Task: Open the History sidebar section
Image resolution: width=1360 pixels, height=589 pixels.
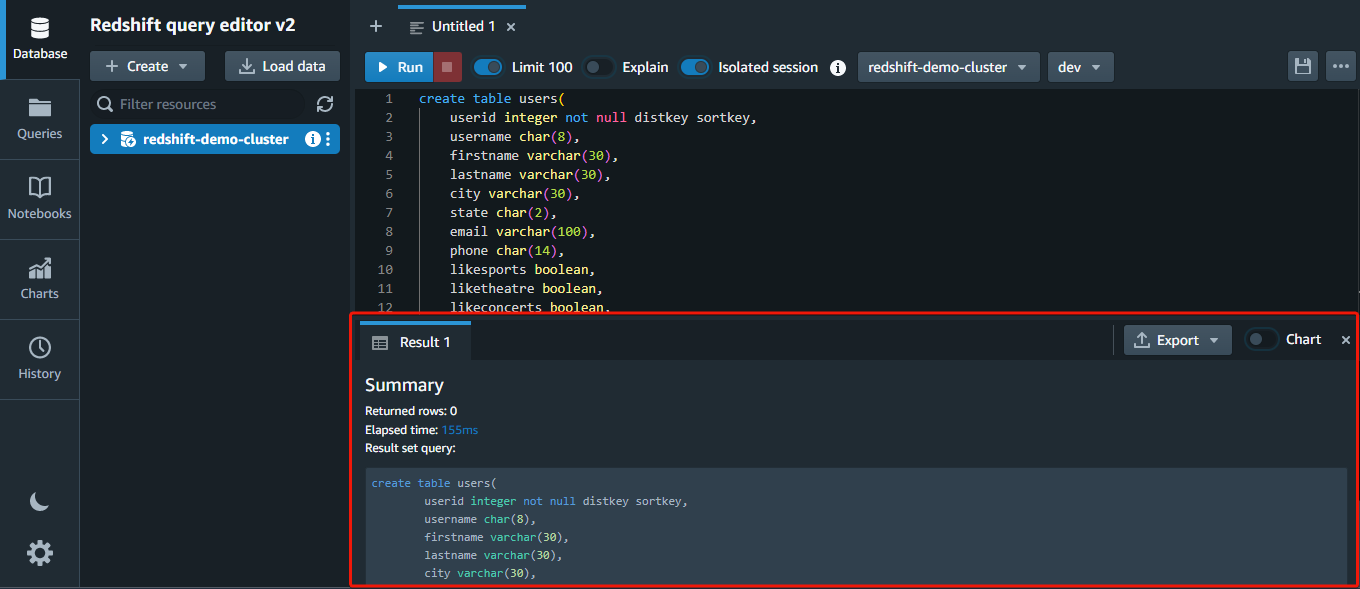Action: pos(40,359)
